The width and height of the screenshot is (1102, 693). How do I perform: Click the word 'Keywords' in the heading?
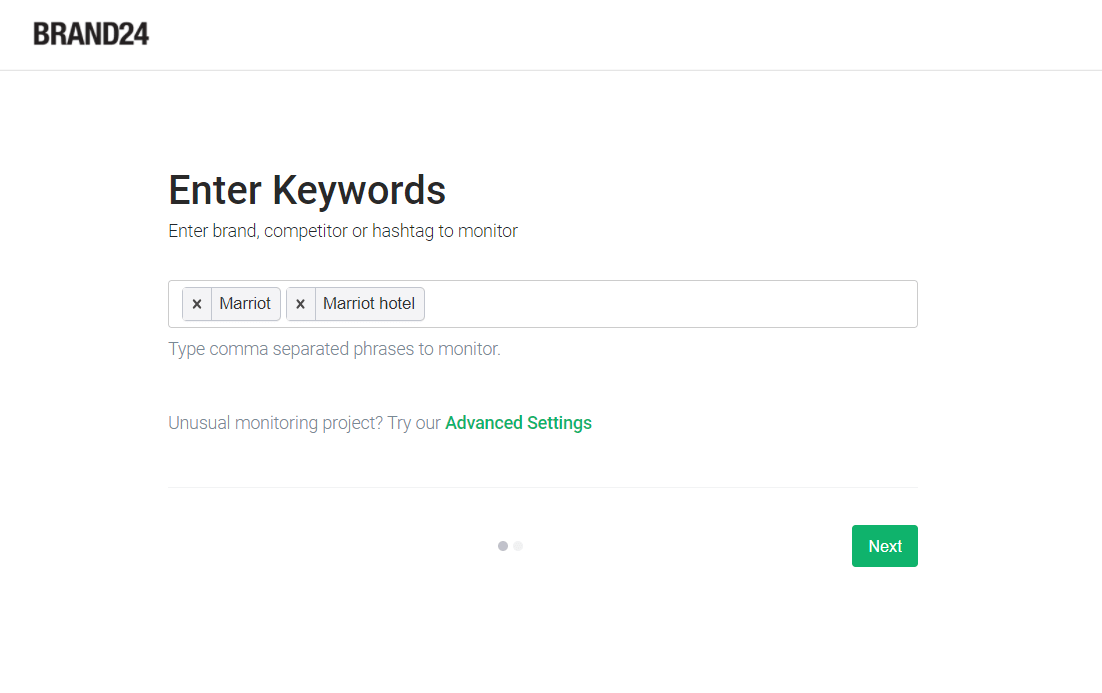click(359, 190)
